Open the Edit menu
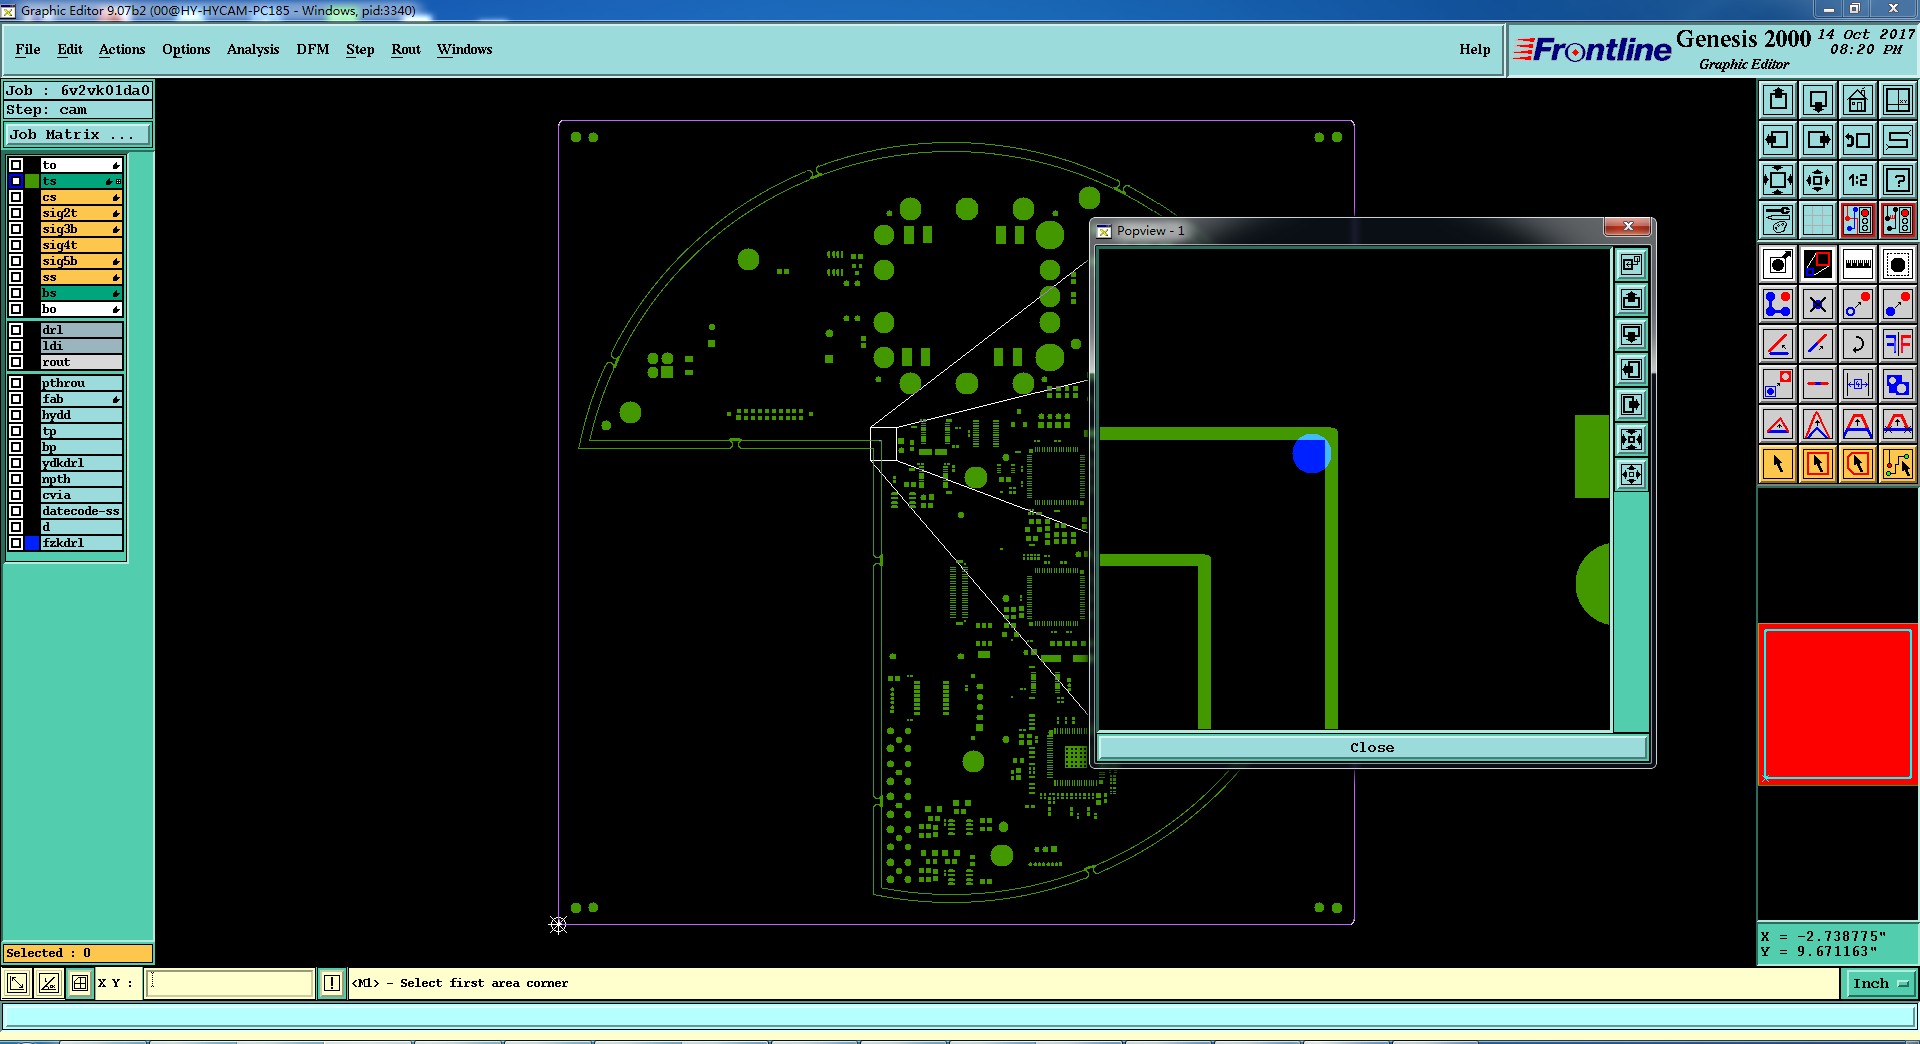Viewport: 1920px width, 1044px height. click(x=70, y=49)
